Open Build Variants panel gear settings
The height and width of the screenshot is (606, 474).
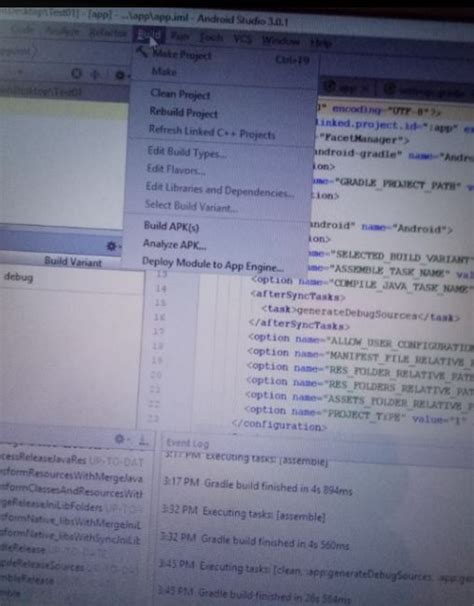(111, 245)
